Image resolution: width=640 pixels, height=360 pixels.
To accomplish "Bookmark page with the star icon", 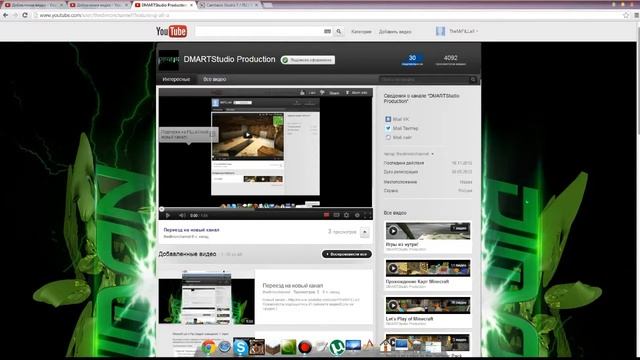I will pos(626,15).
